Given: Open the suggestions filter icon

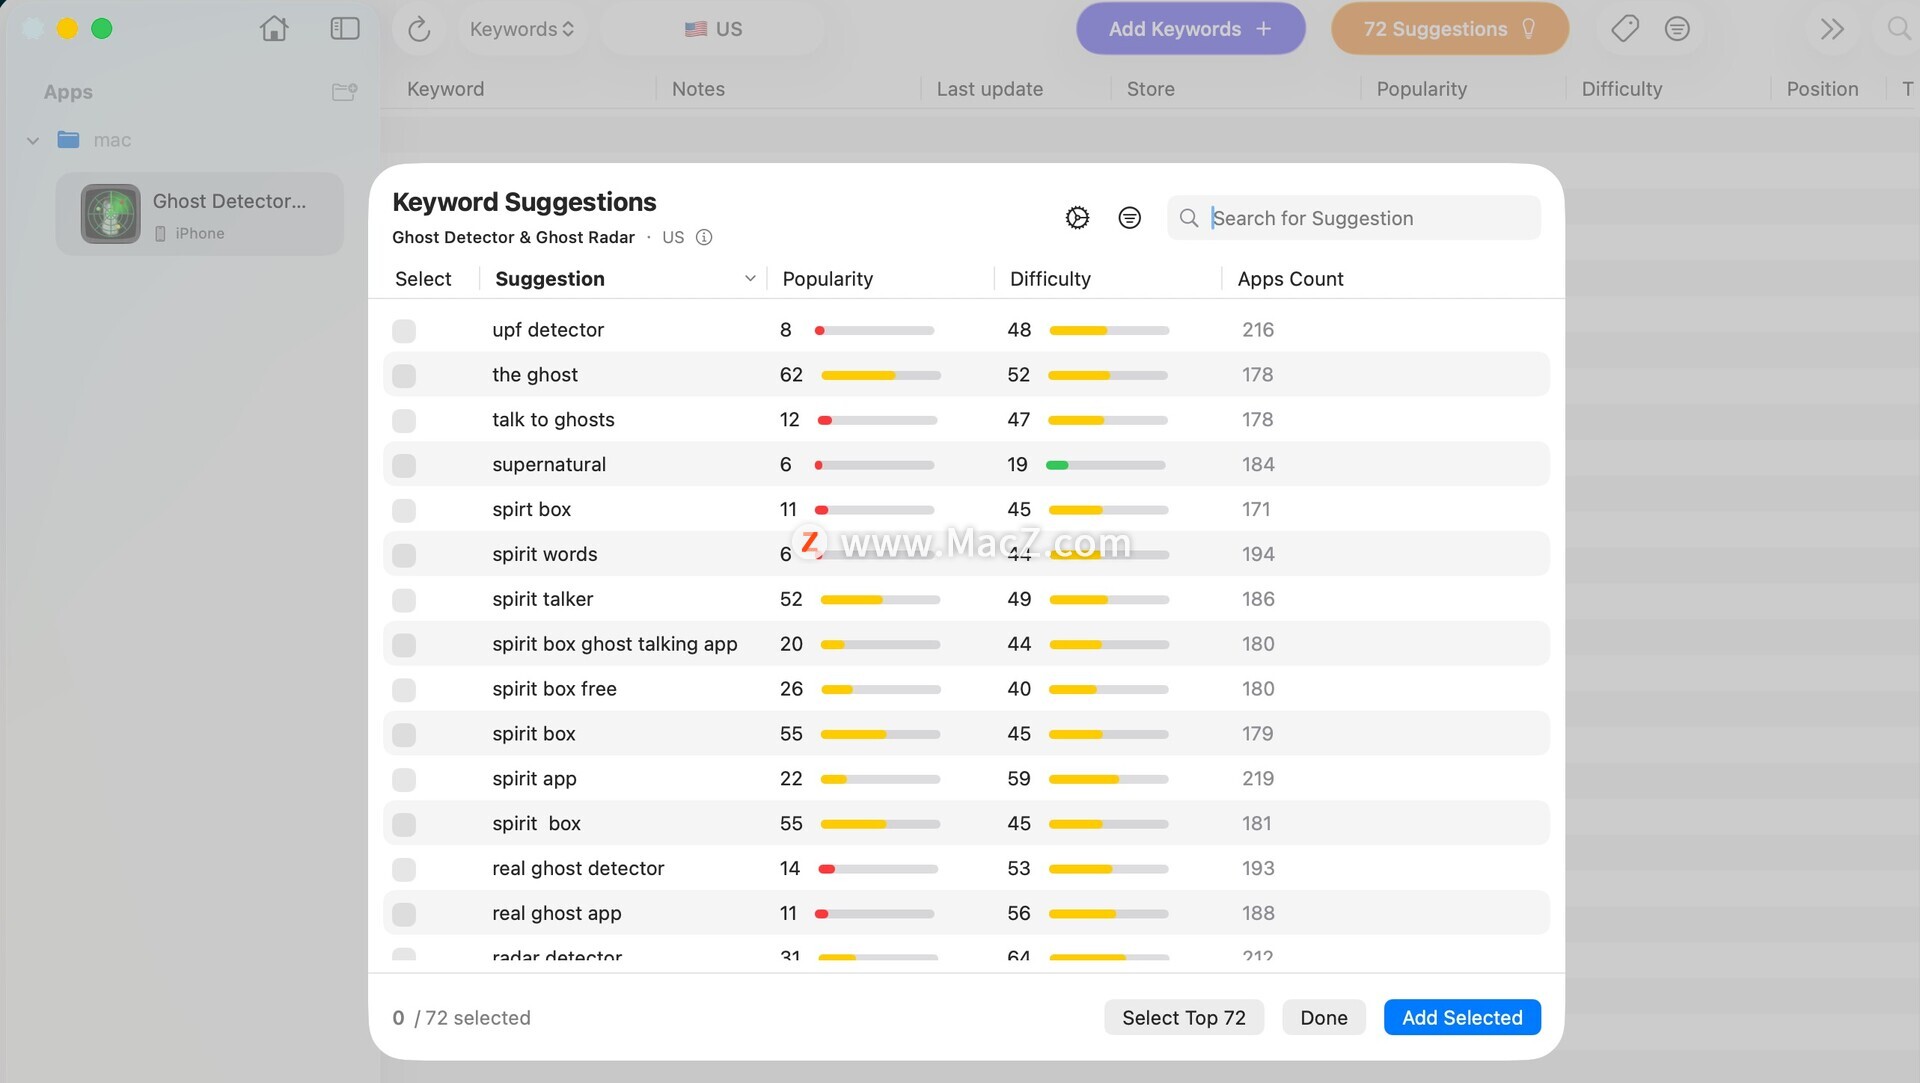Looking at the screenshot, I should pyautogui.click(x=1129, y=218).
